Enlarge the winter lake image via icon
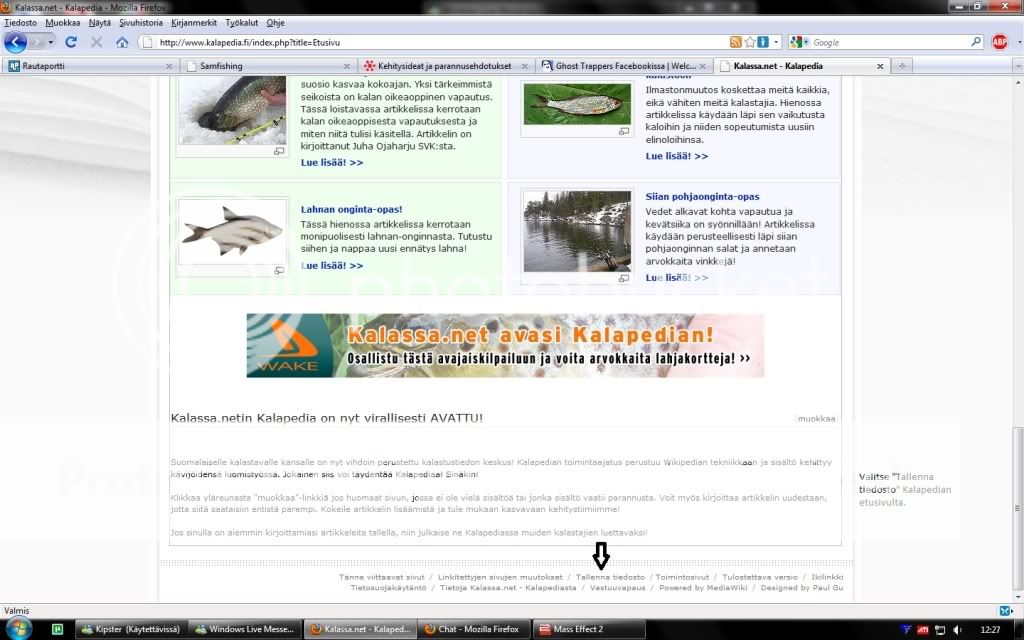Screen dimensions: 1024x640 pyautogui.click(x=624, y=279)
